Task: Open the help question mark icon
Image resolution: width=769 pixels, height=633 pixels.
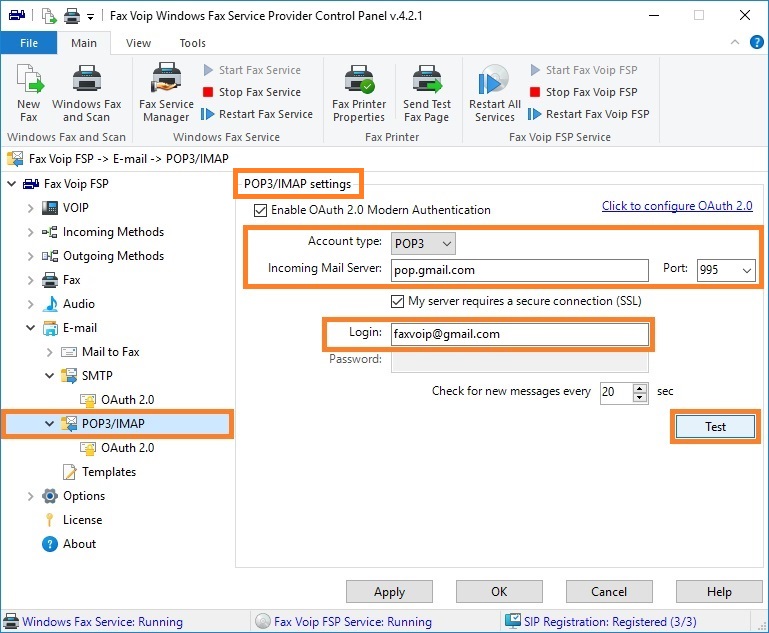Action: [756, 42]
